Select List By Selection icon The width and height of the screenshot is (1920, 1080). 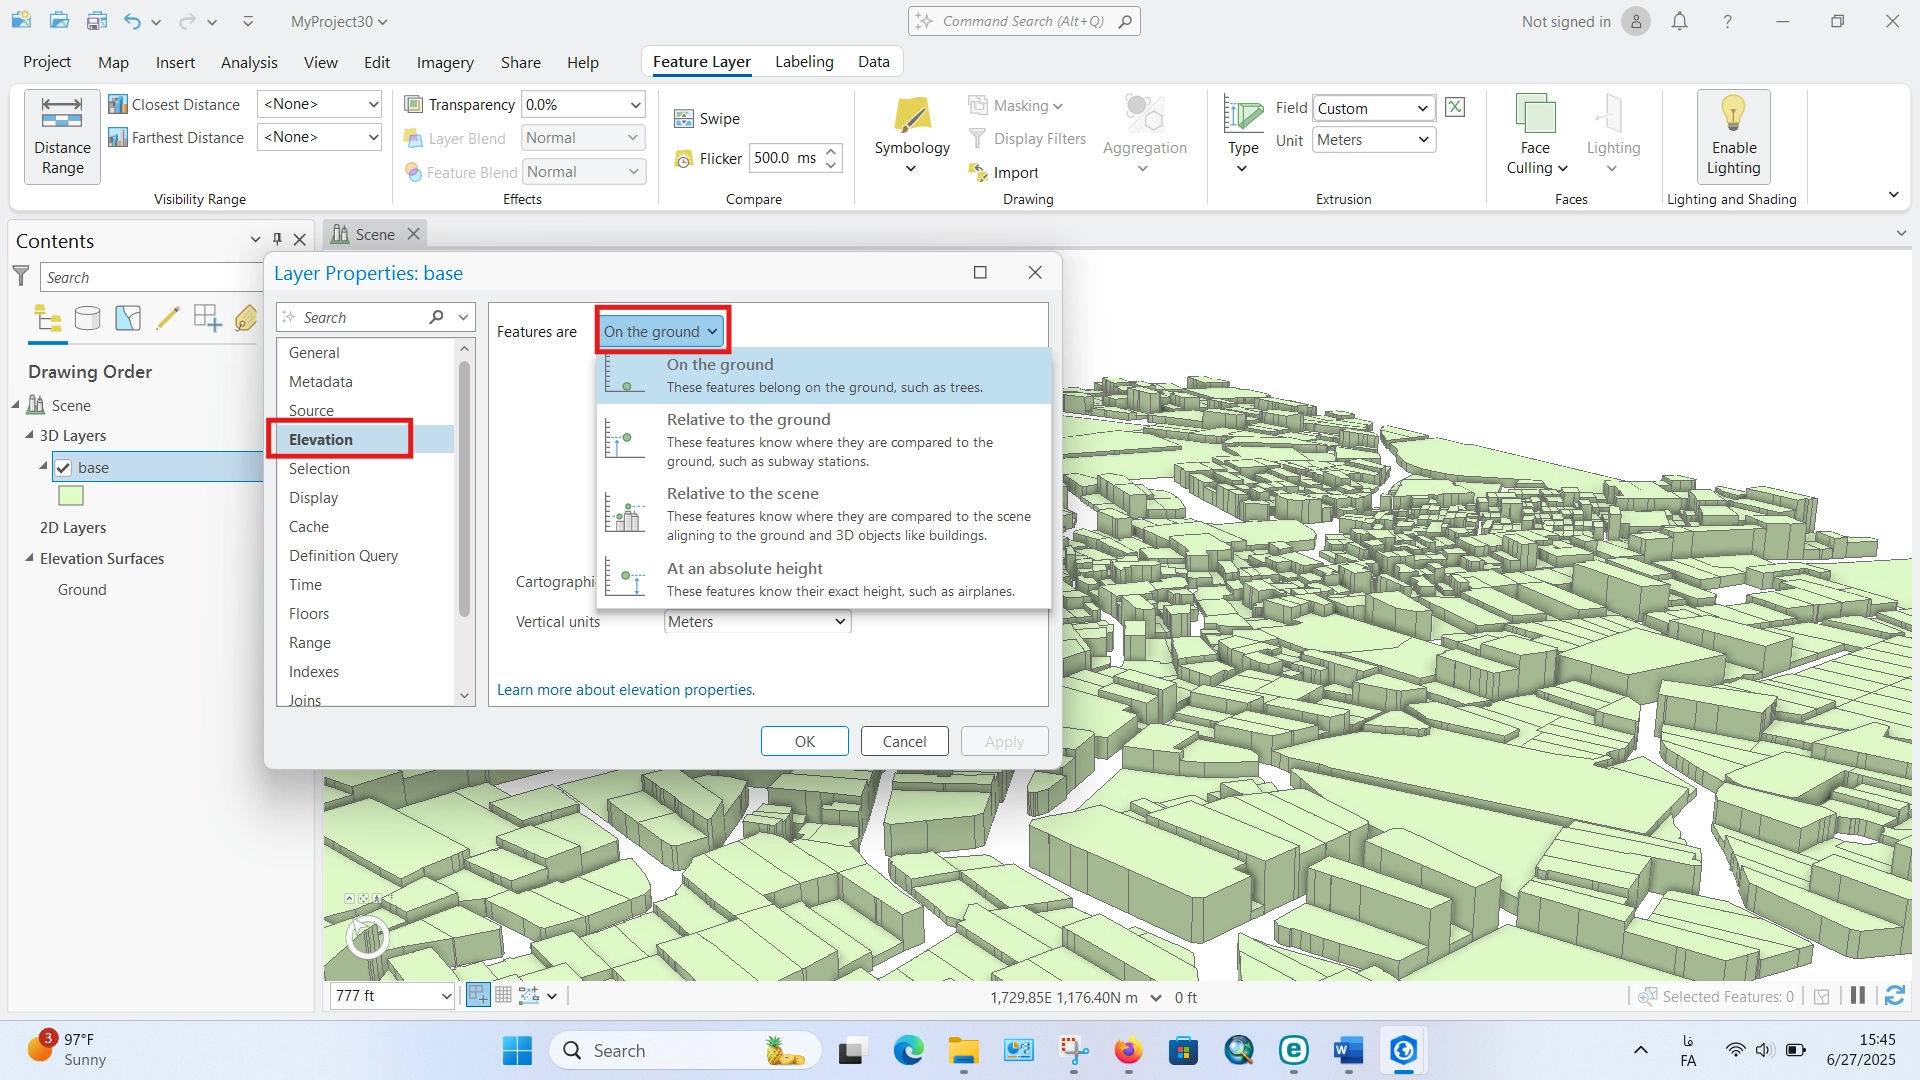click(128, 319)
